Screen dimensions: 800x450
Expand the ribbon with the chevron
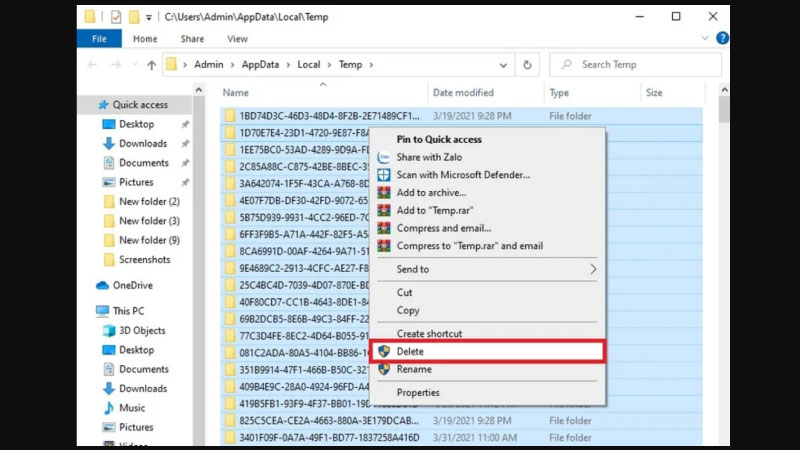[706, 39]
